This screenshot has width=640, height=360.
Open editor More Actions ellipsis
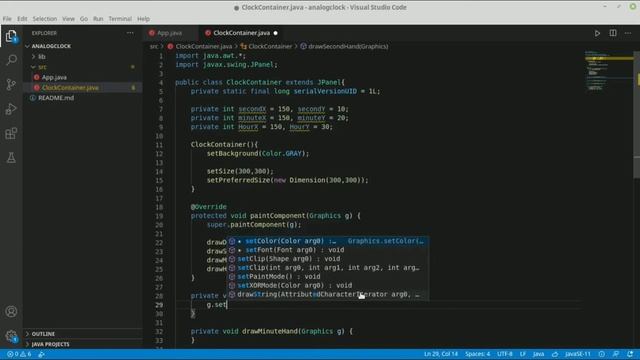(x=628, y=33)
